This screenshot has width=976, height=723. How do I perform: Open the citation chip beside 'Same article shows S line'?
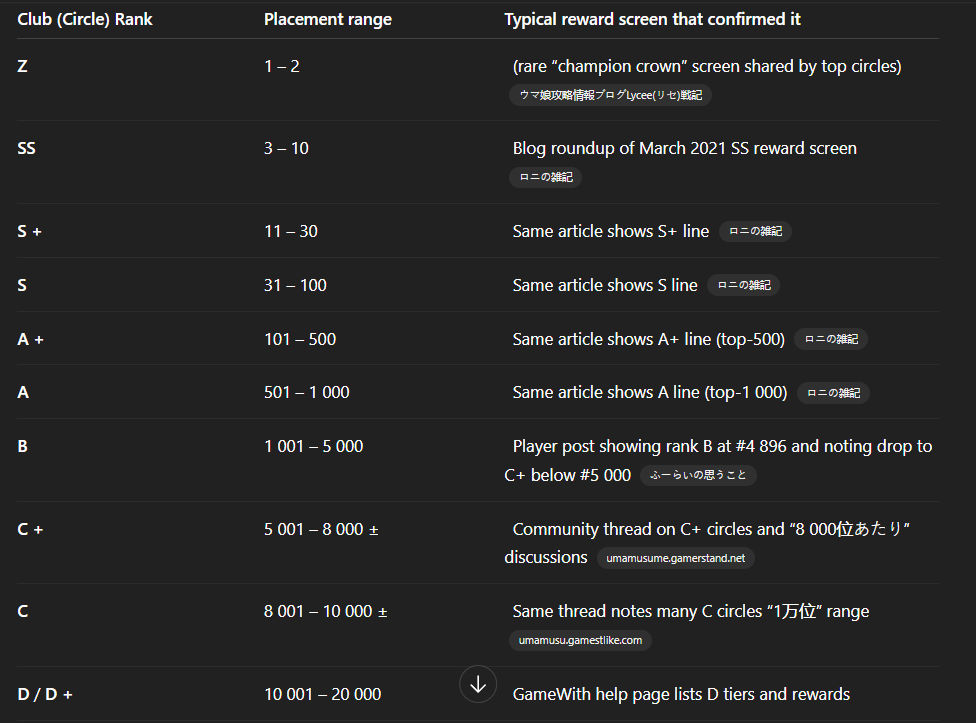click(x=744, y=285)
